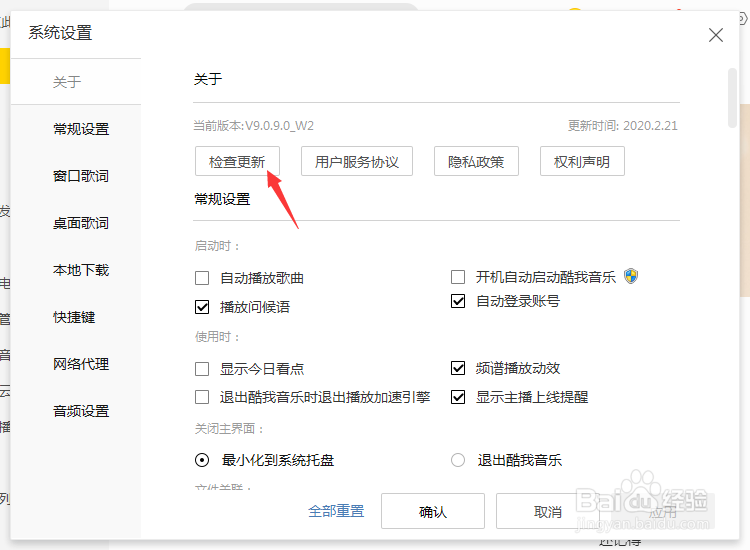Open 桌面歌词 settings
This screenshot has height=550, width=750.
[x=81, y=223]
